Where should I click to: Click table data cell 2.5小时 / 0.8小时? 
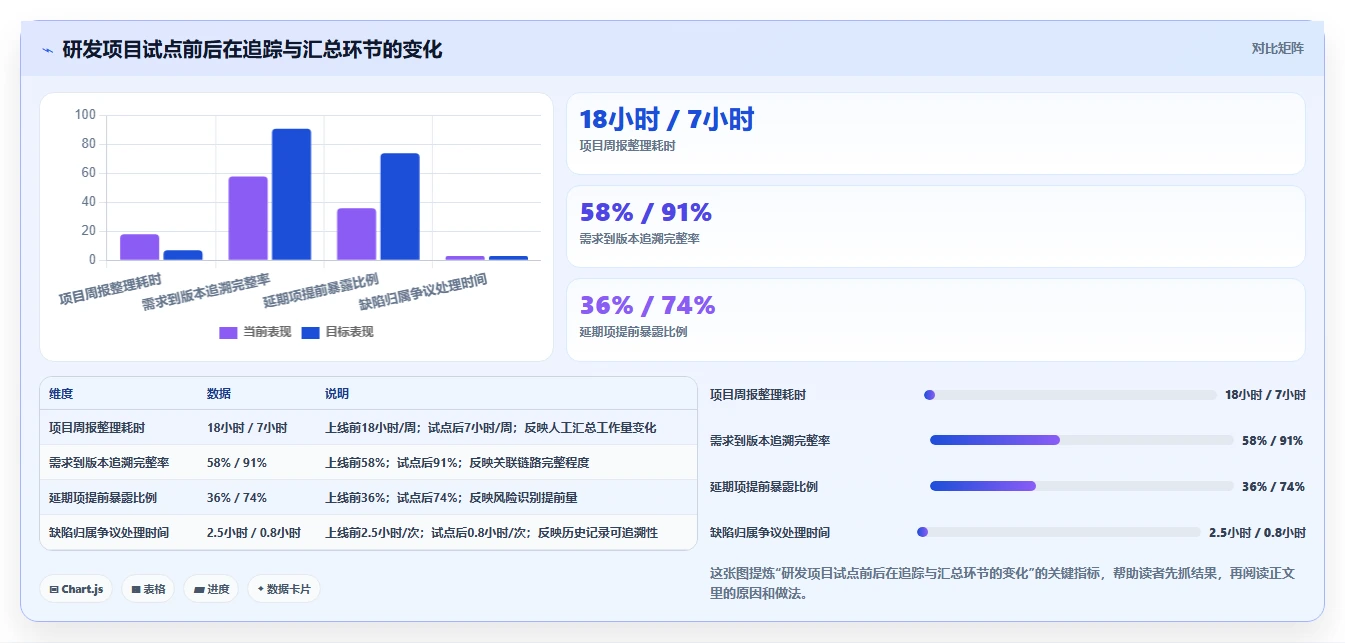254,532
